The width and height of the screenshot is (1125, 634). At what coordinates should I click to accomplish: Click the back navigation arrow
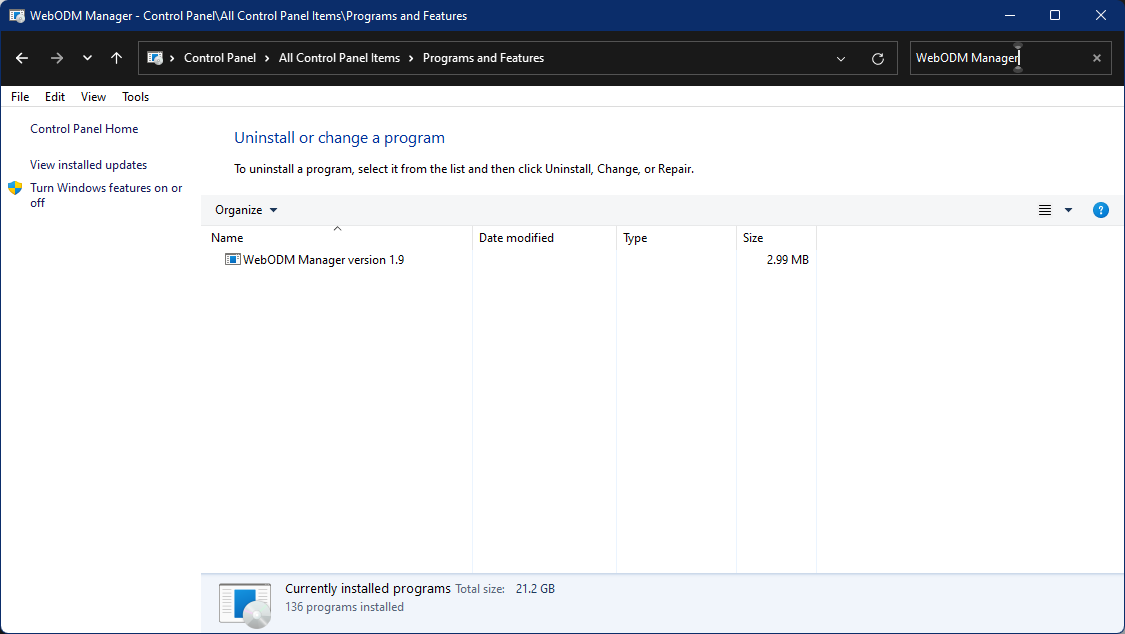coord(21,58)
